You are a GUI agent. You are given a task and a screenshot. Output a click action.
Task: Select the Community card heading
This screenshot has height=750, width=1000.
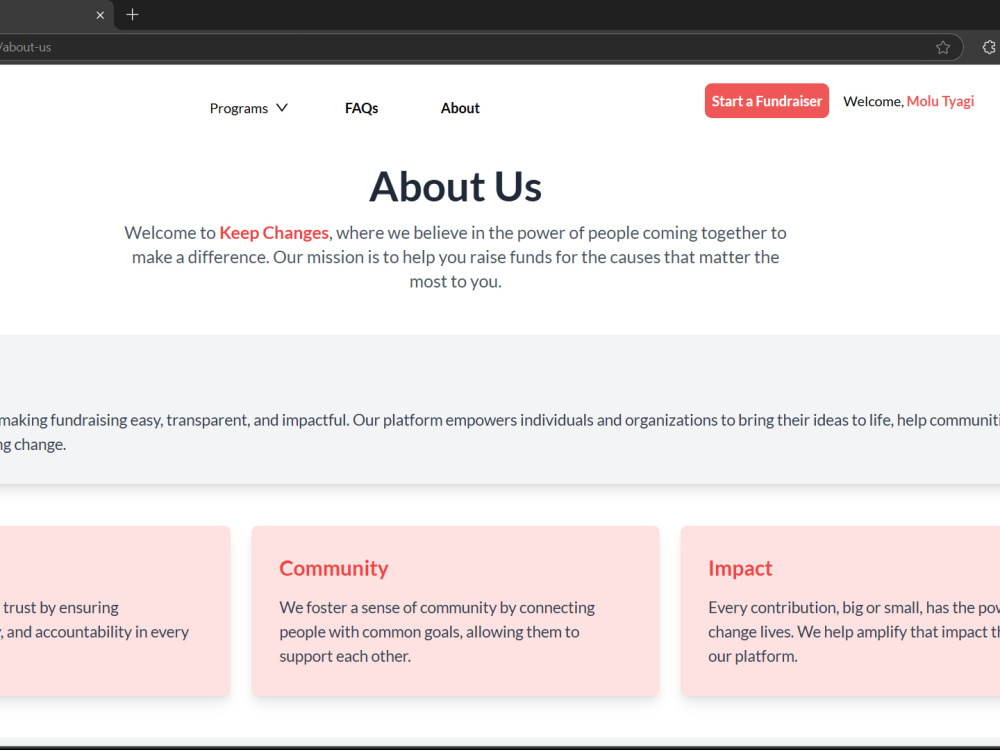click(x=334, y=568)
